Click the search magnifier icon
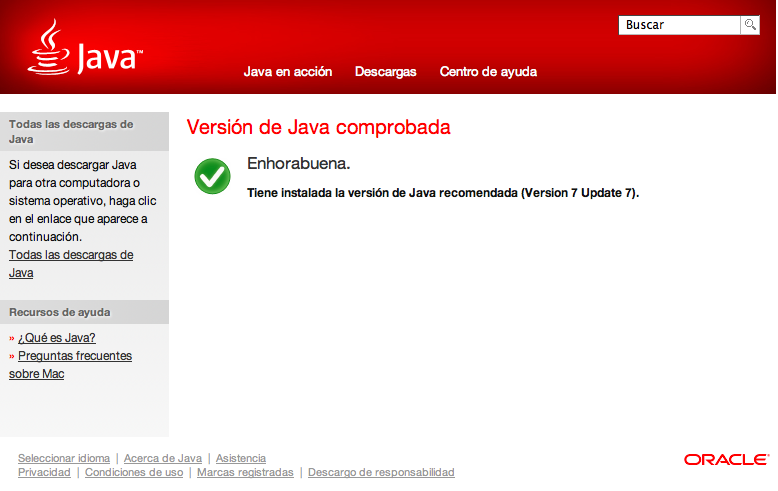This screenshot has width=778, height=491. coord(750,25)
